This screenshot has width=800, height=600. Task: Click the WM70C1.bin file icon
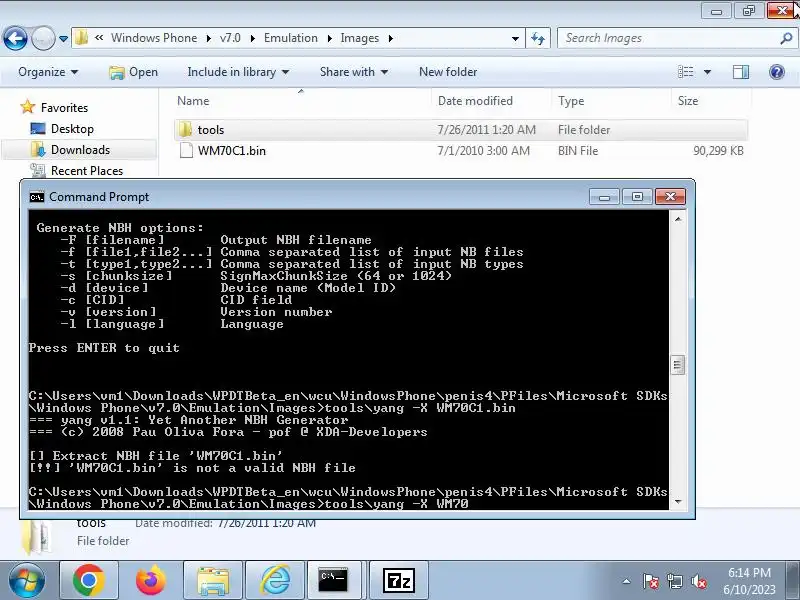[186, 151]
